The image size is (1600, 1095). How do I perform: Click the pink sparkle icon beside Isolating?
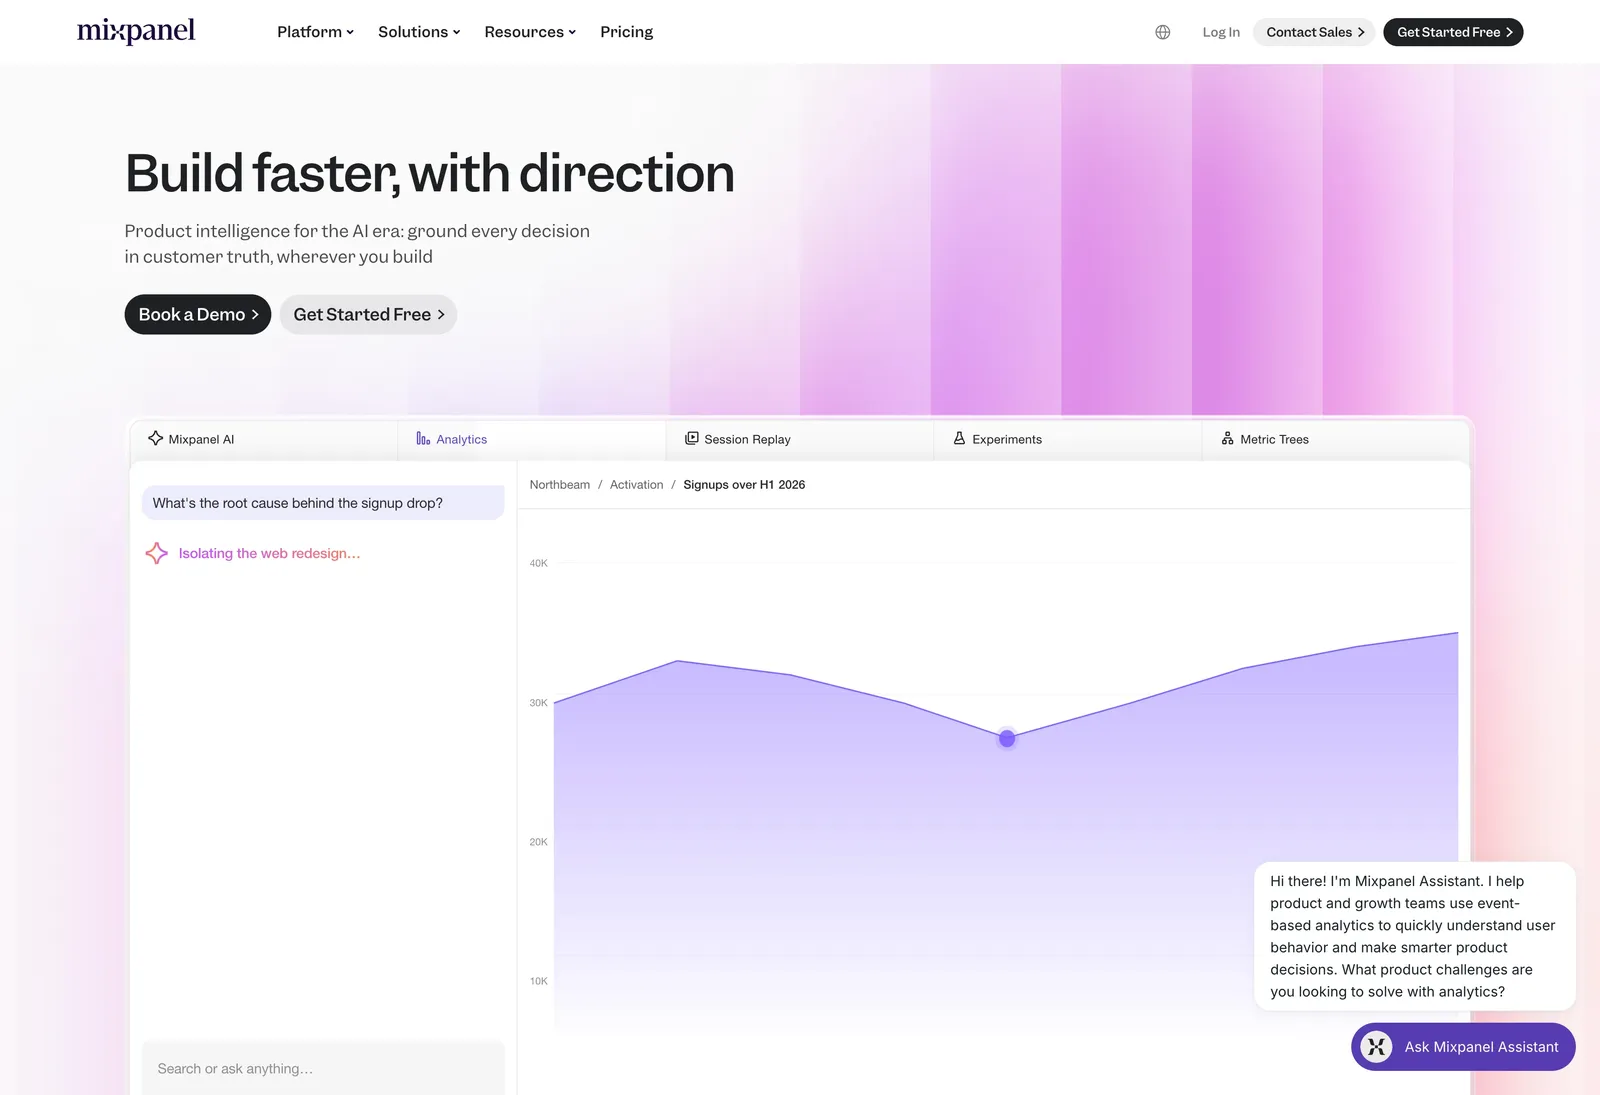[157, 553]
